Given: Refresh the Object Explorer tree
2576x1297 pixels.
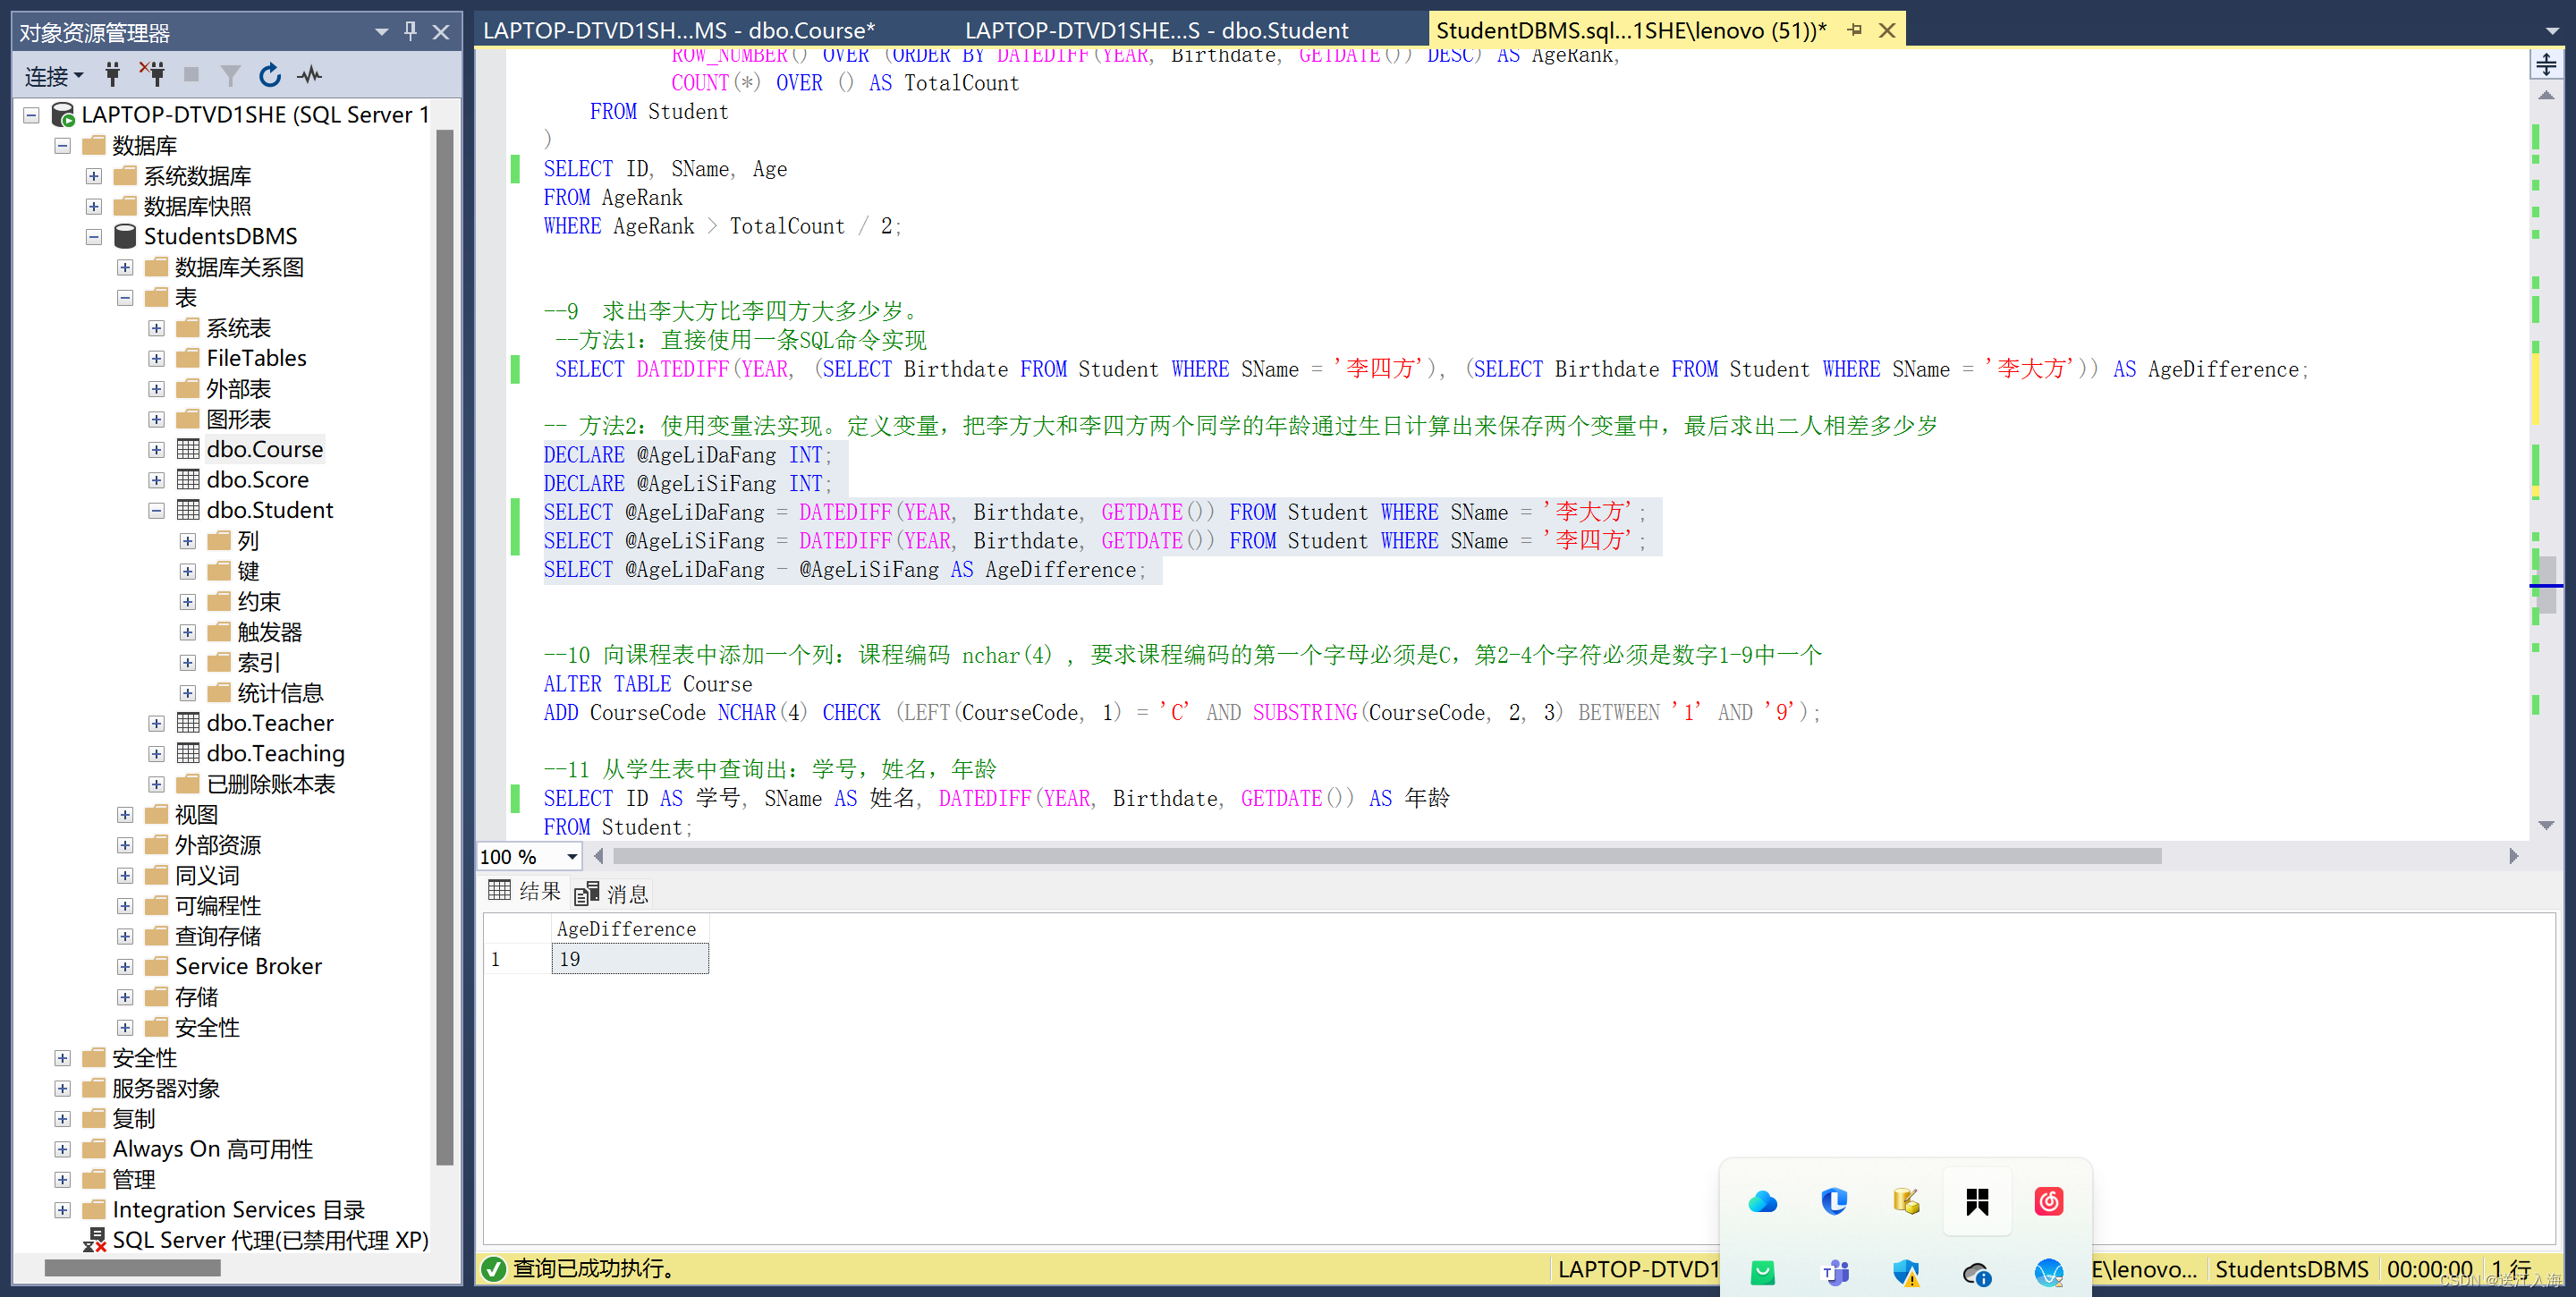Looking at the screenshot, I should click(270, 74).
